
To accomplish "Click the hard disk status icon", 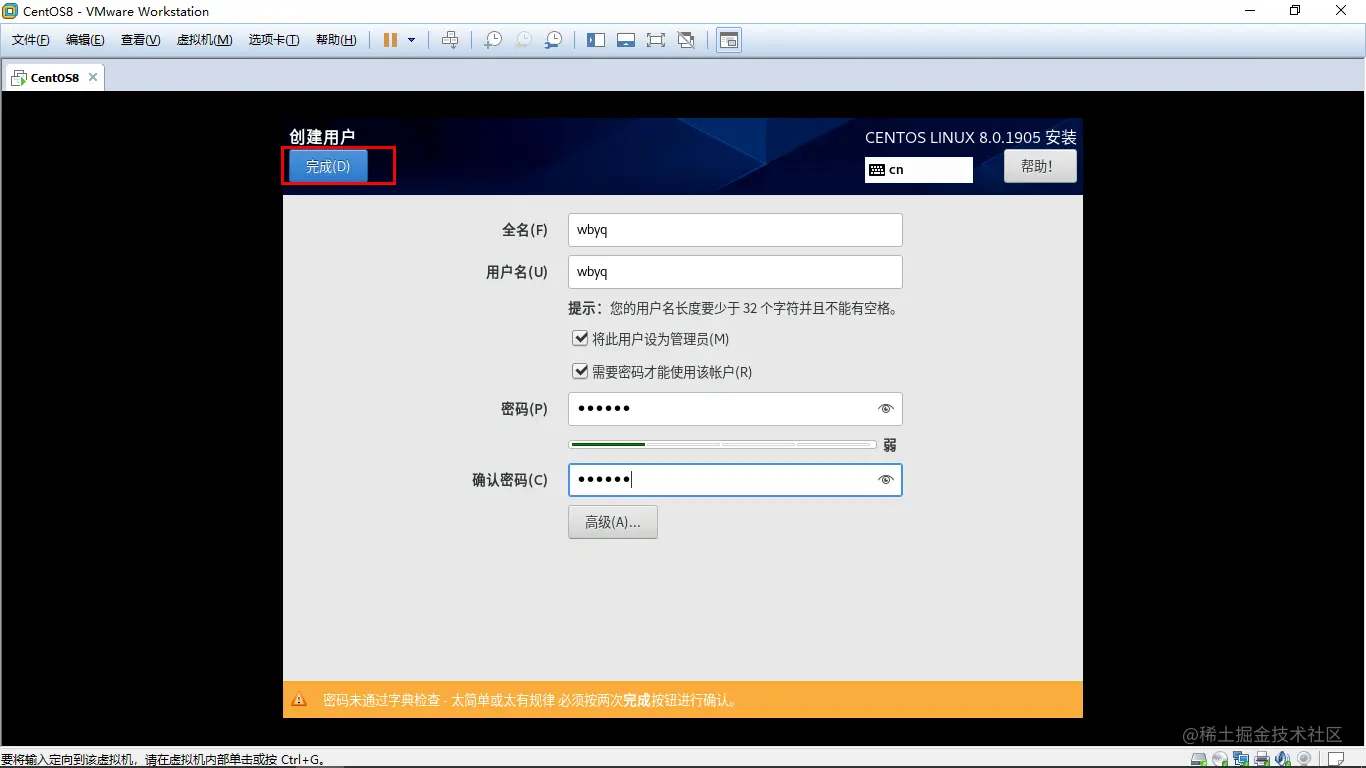I will (x=1198, y=759).
